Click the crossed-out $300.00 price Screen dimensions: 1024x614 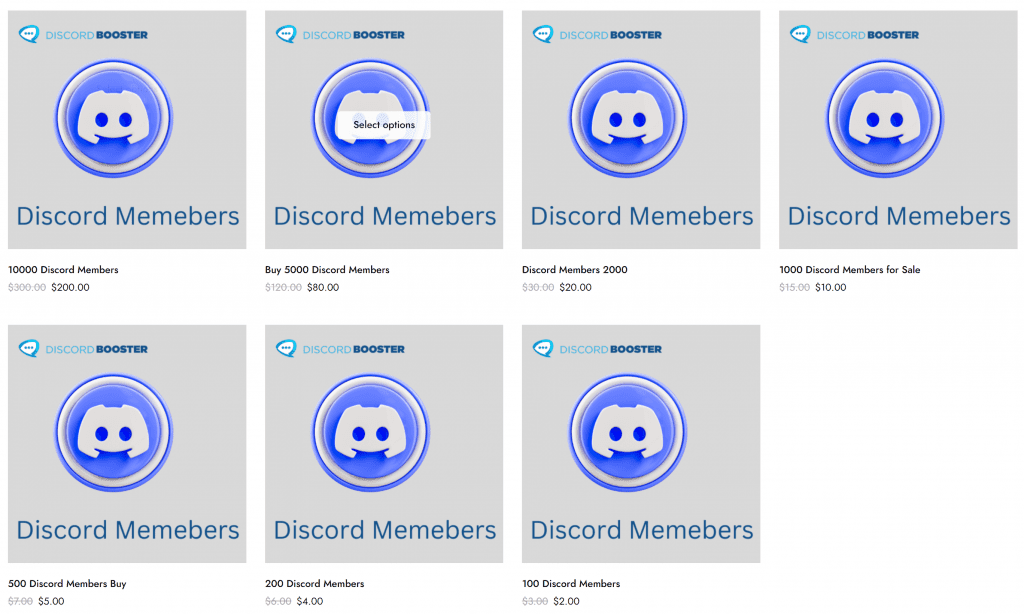(27, 287)
